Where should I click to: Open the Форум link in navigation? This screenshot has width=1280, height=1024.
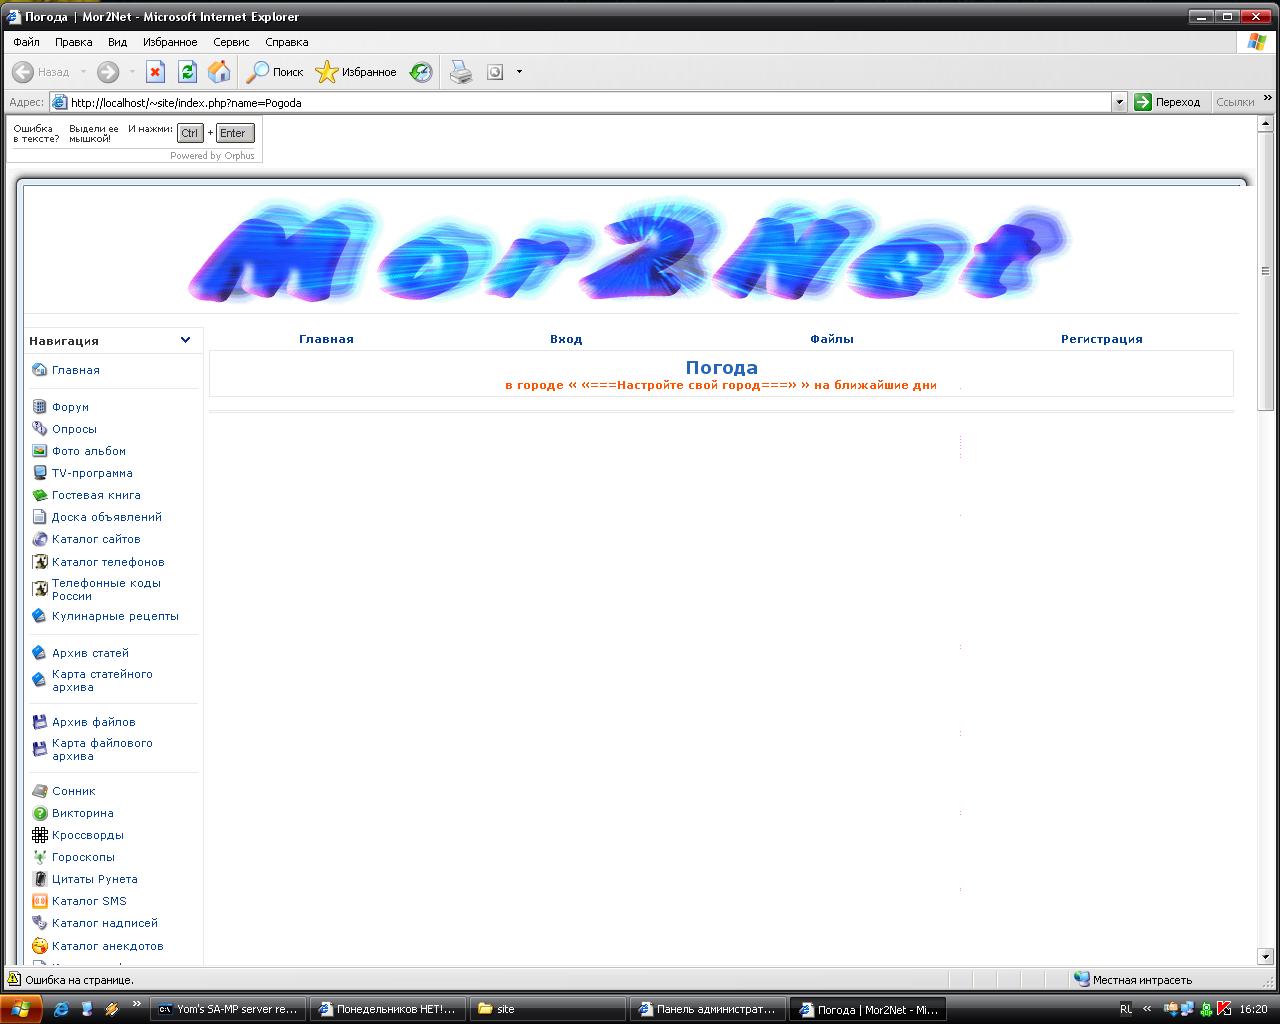click(x=70, y=407)
